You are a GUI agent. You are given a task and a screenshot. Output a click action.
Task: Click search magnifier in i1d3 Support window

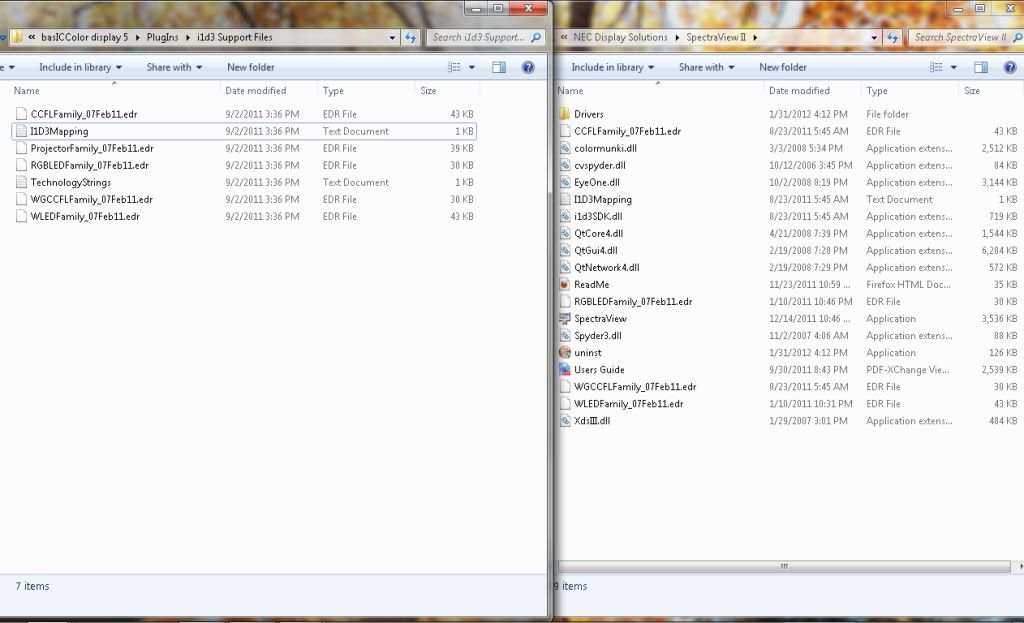tap(536, 37)
